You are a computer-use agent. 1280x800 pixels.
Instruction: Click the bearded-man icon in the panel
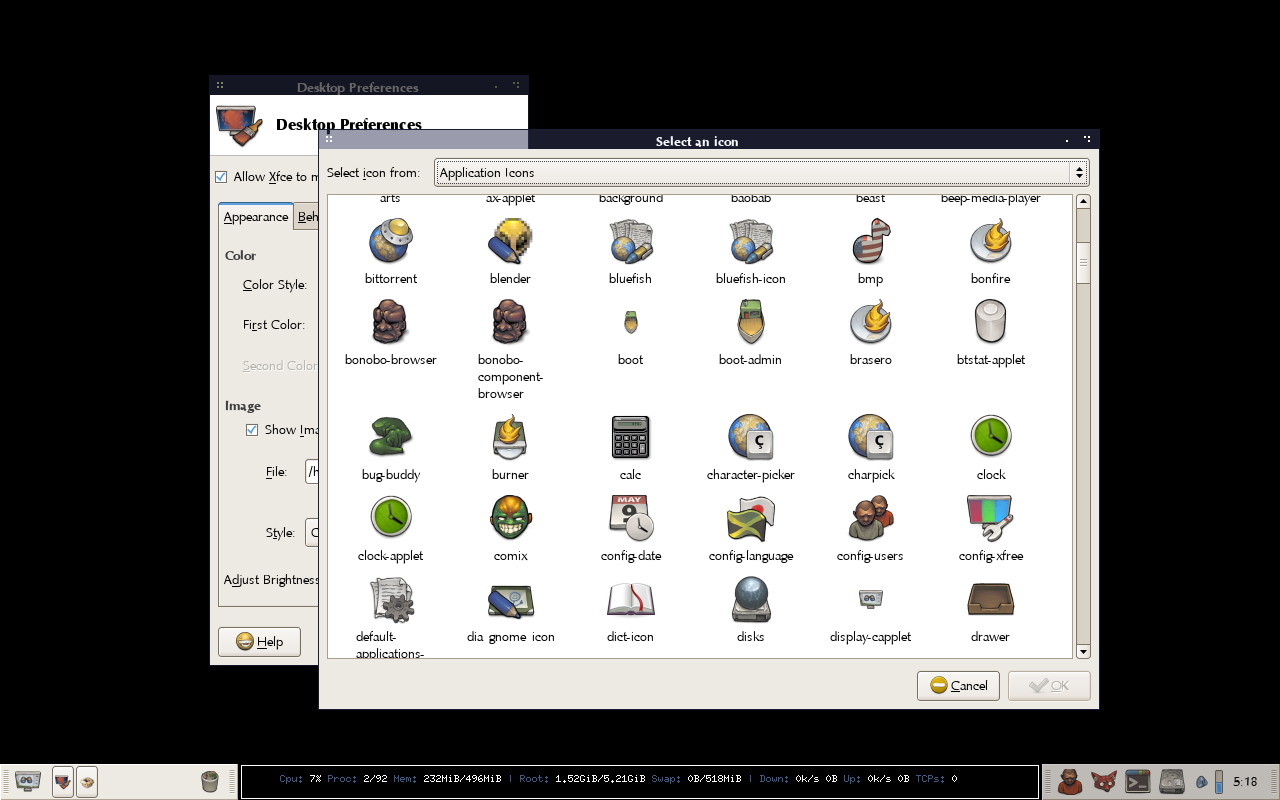[1069, 781]
